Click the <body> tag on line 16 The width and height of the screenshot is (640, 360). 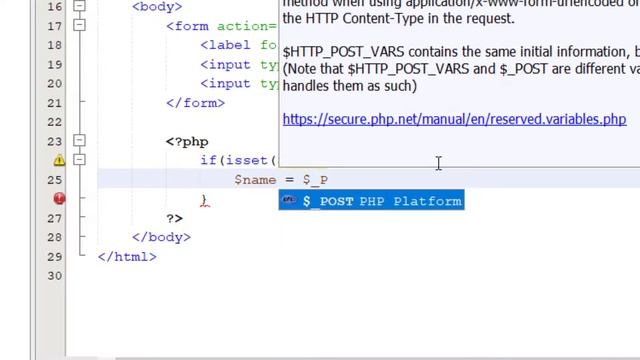(x=157, y=7)
